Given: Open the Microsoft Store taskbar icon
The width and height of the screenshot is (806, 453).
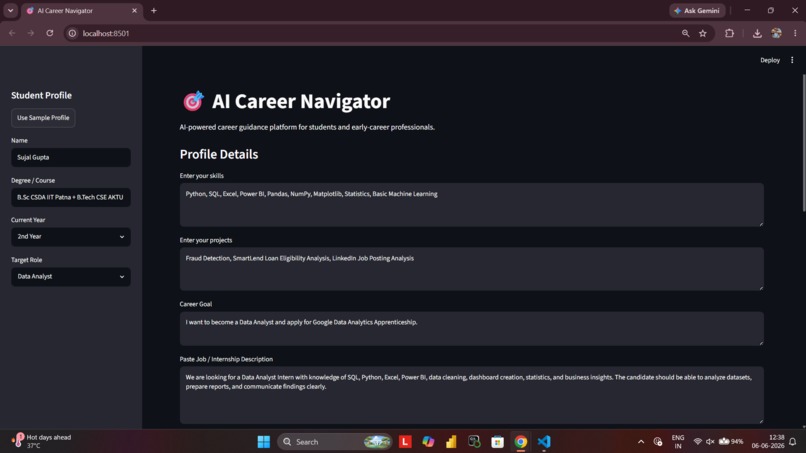Looking at the screenshot, I should point(498,442).
